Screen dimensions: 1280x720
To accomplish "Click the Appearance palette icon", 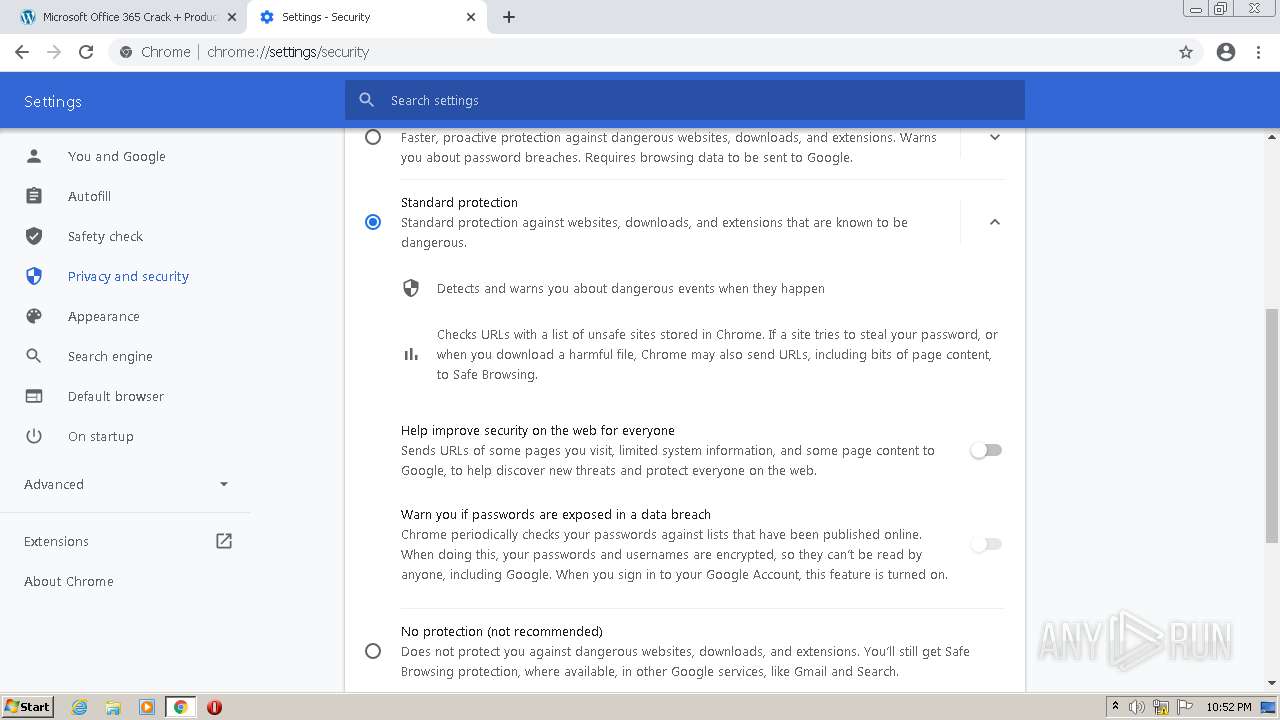I will click(34, 316).
